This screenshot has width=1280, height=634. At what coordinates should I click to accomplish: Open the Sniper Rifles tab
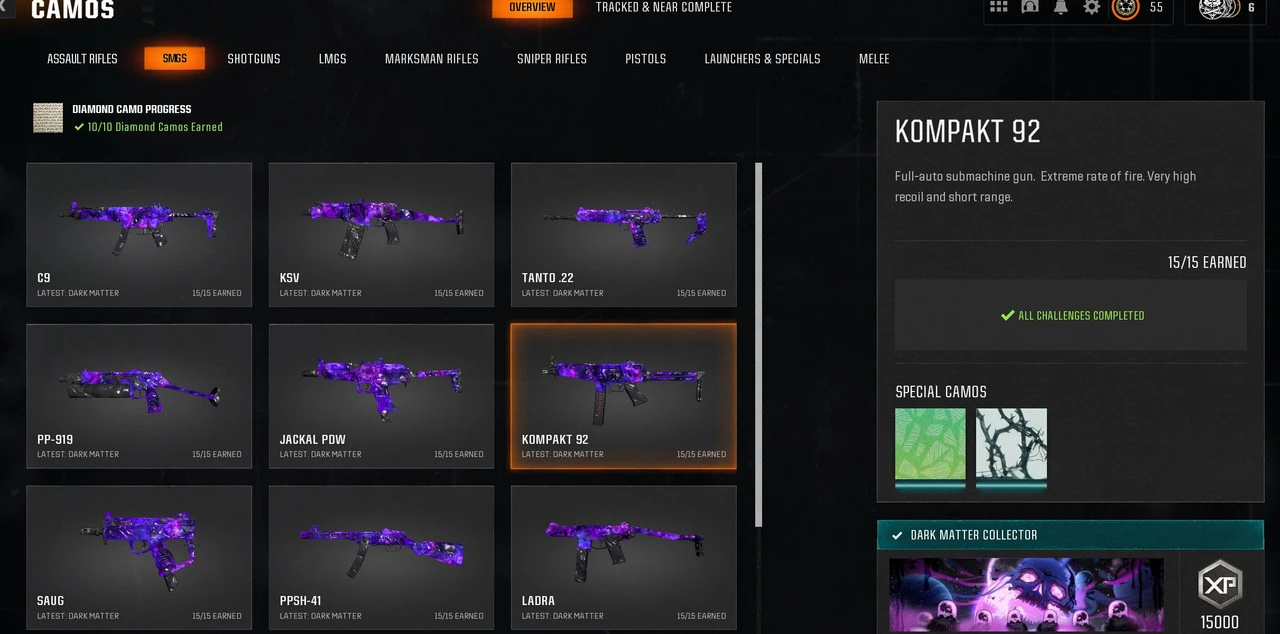pyautogui.click(x=552, y=59)
